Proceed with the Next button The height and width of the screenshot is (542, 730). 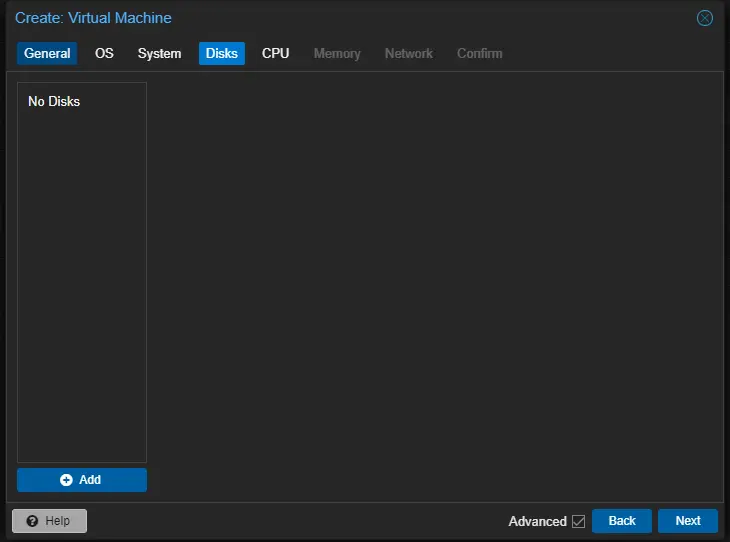[687, 521]
